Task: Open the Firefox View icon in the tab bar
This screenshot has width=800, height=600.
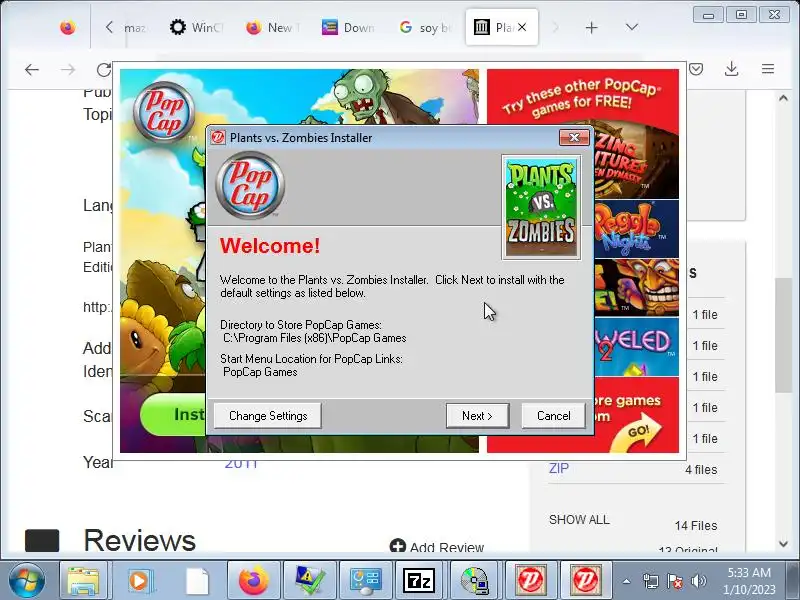Action: [68, 27]
